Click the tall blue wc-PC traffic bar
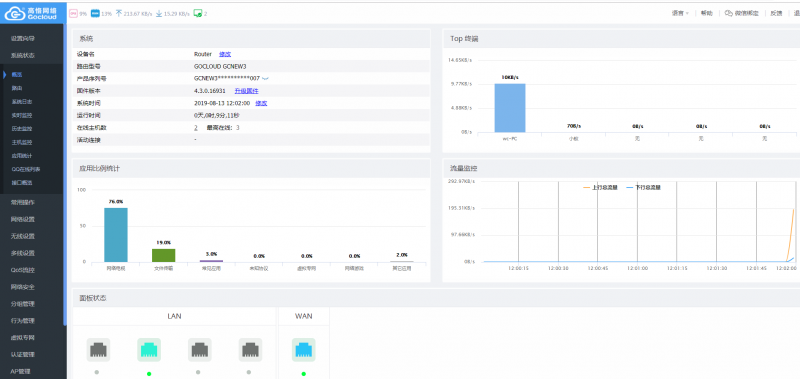Viewport: 800px width, 379px height. coord(510,108)
